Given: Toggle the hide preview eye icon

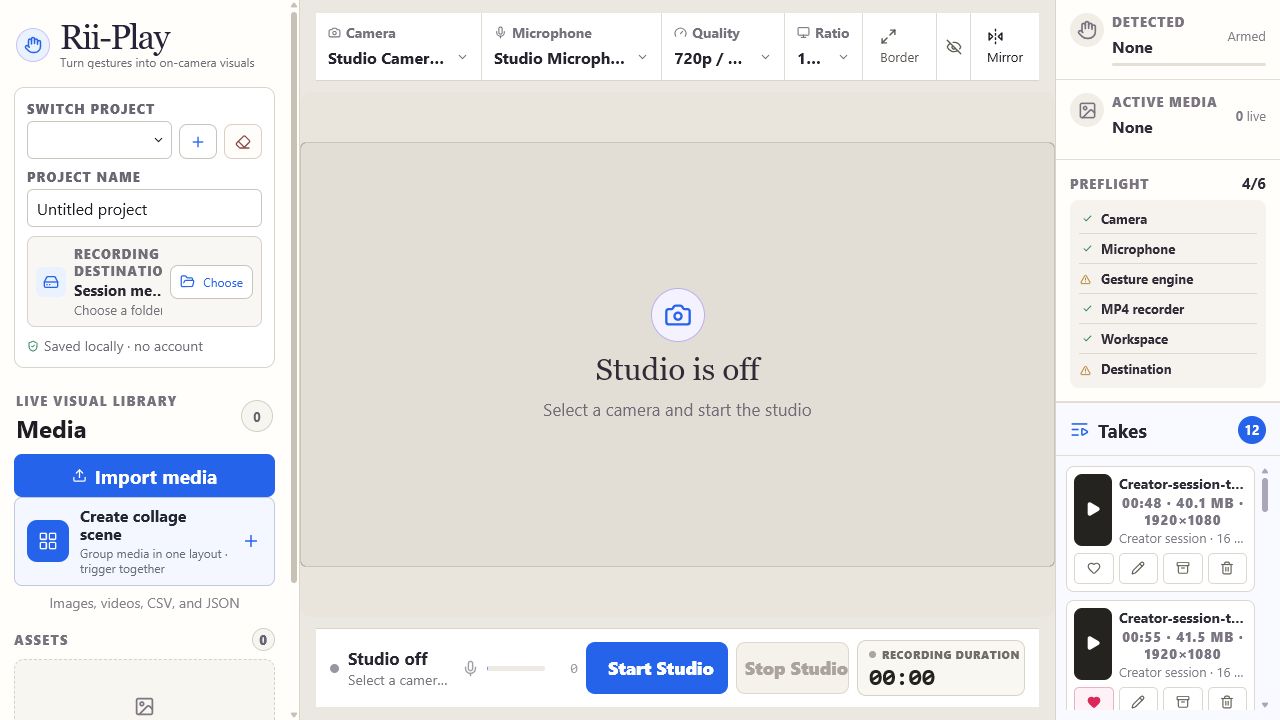Looking at the screenshot, I should (x=954, y=47).
